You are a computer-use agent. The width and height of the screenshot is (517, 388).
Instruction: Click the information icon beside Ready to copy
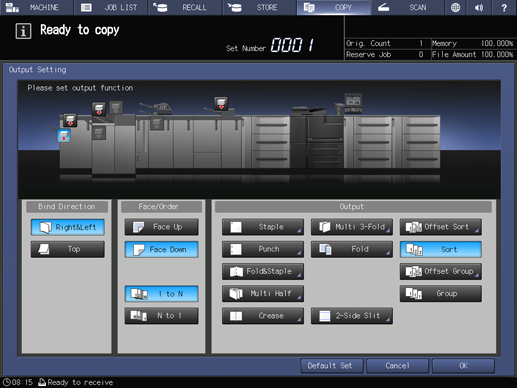[x=23, y=31]
